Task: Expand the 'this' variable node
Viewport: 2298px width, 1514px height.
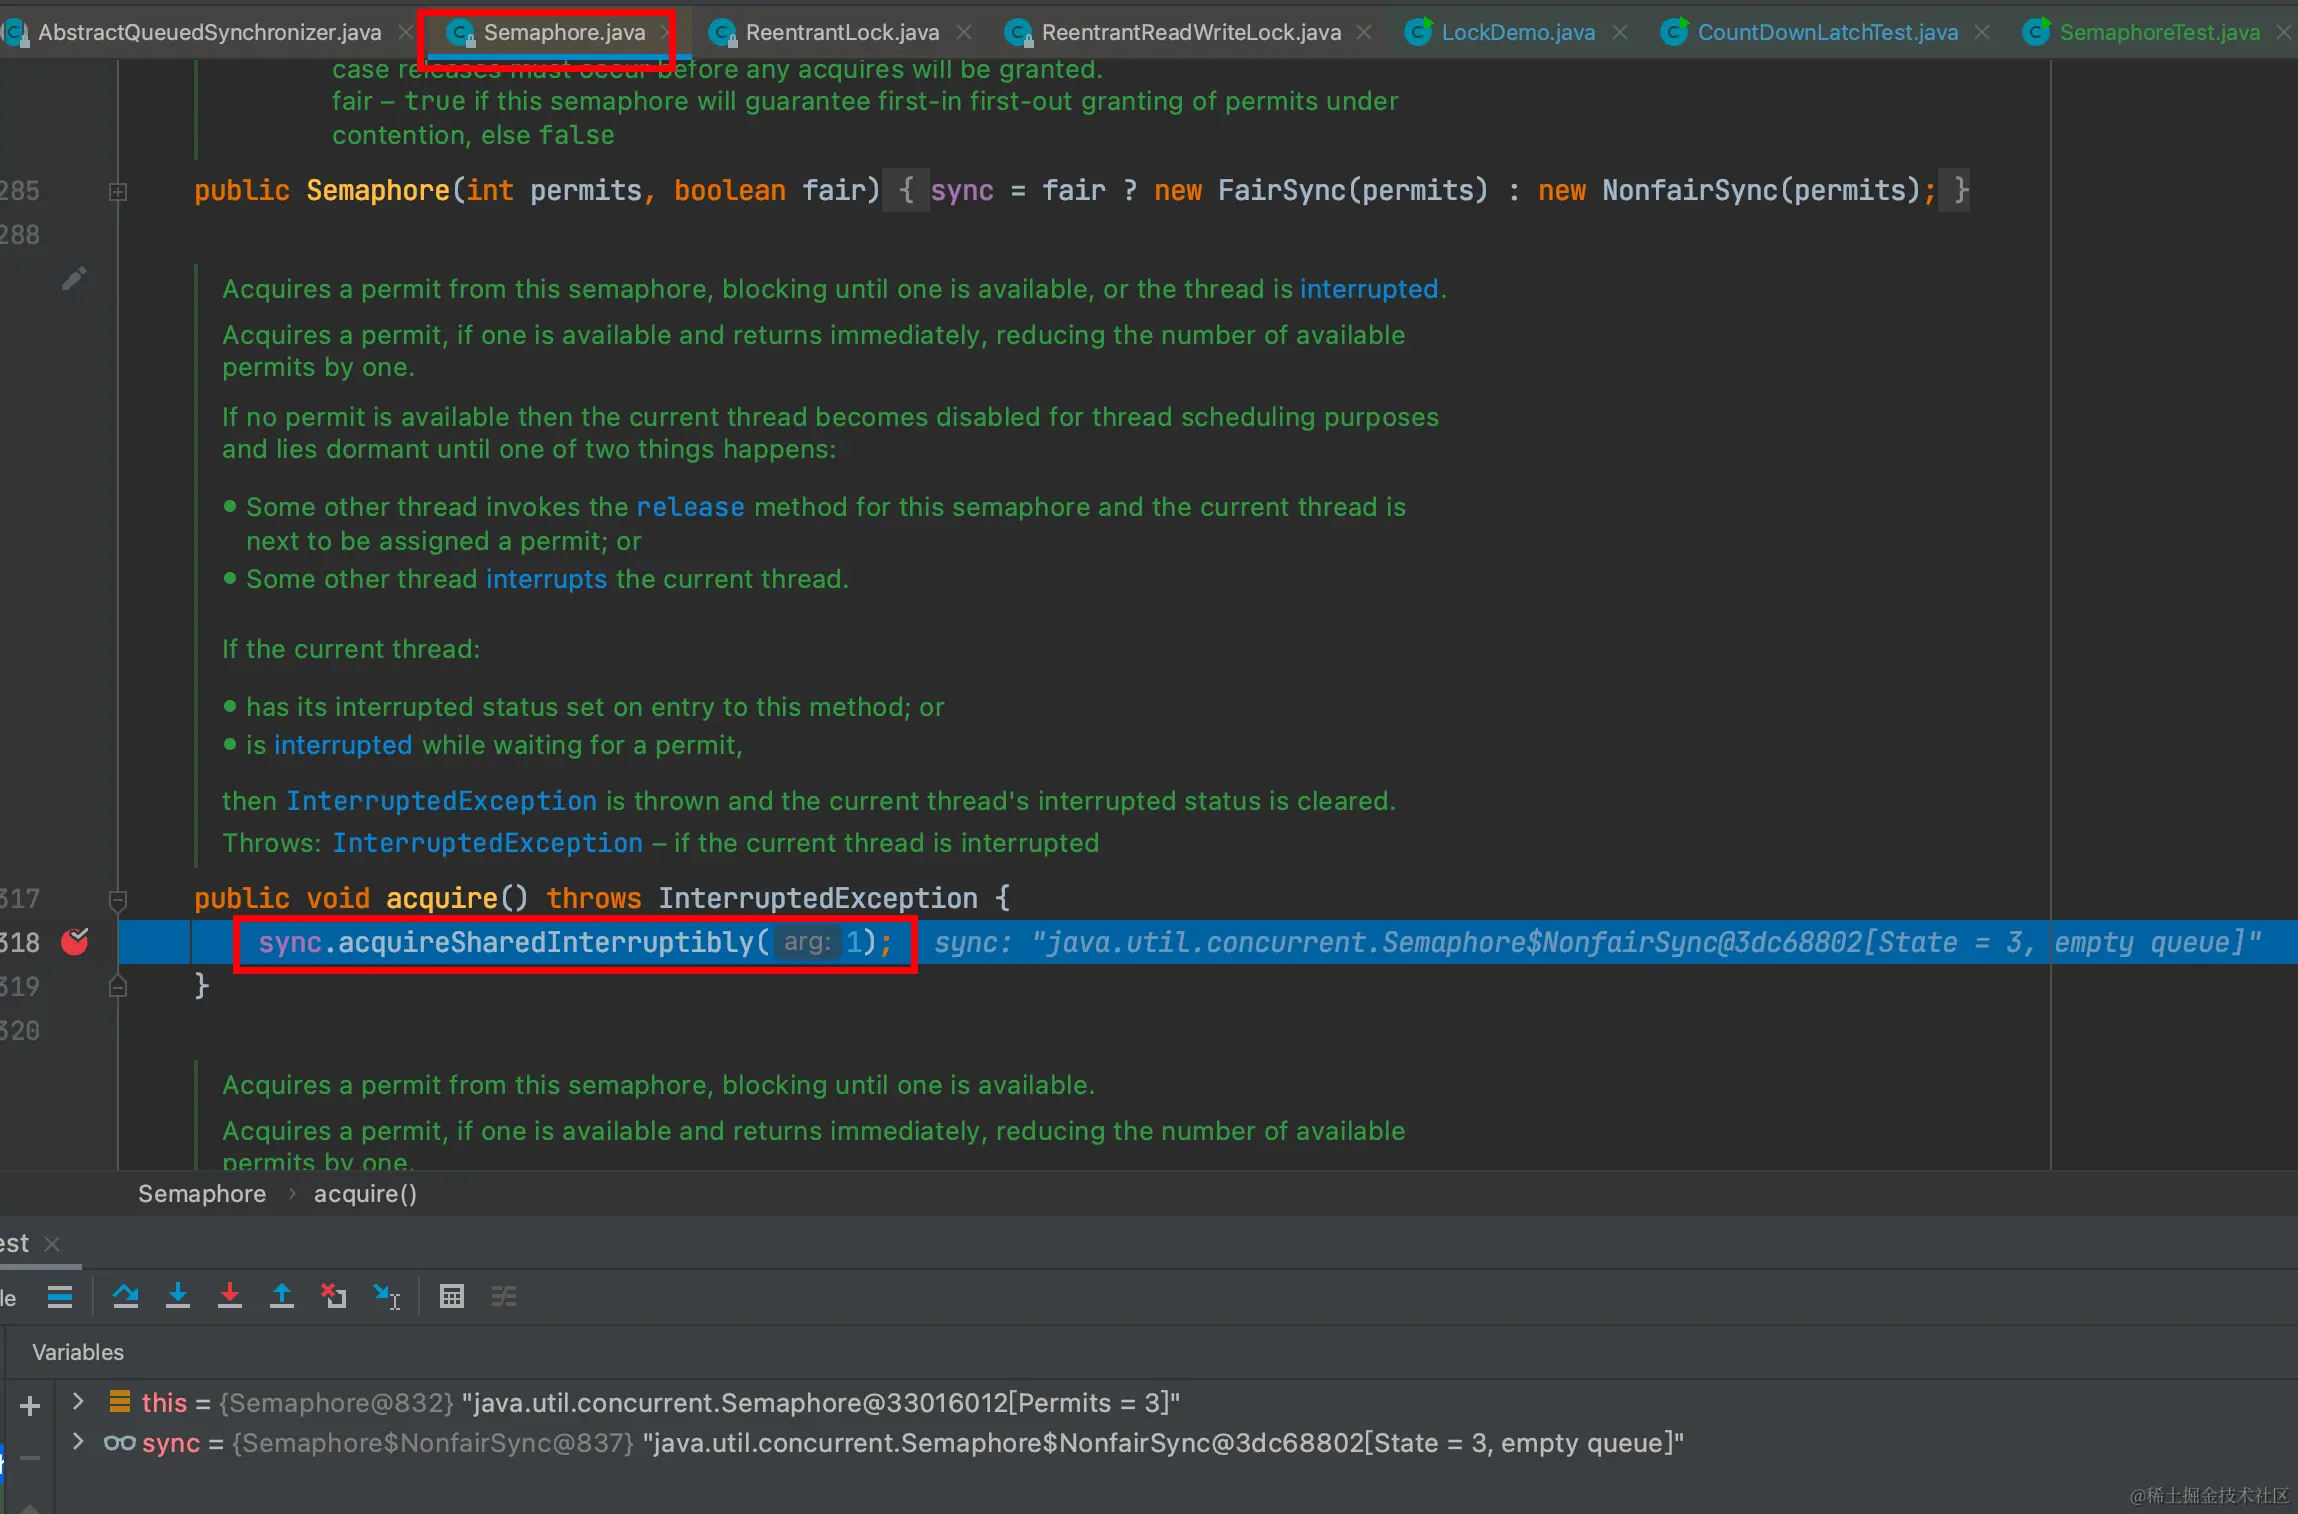Action: click(78, 1402)
